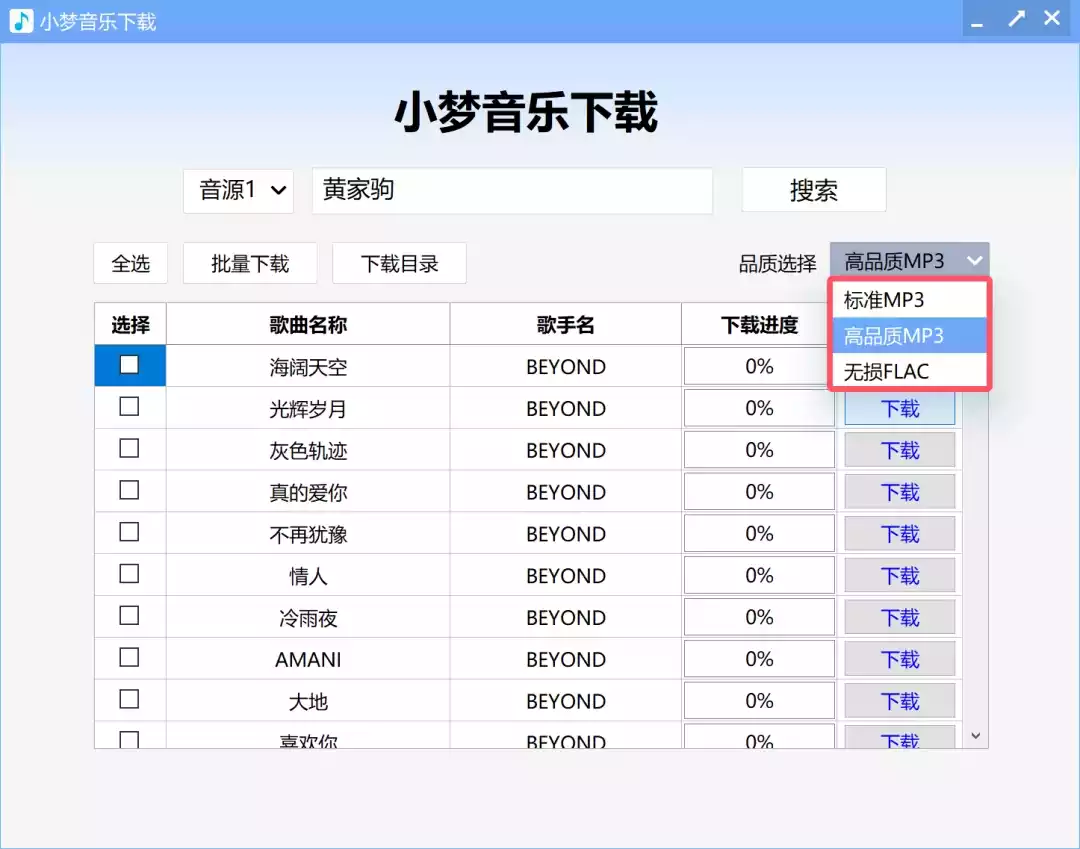
Task: Click the 0% progress bar for 灰色轨迹
Action: 759,450
